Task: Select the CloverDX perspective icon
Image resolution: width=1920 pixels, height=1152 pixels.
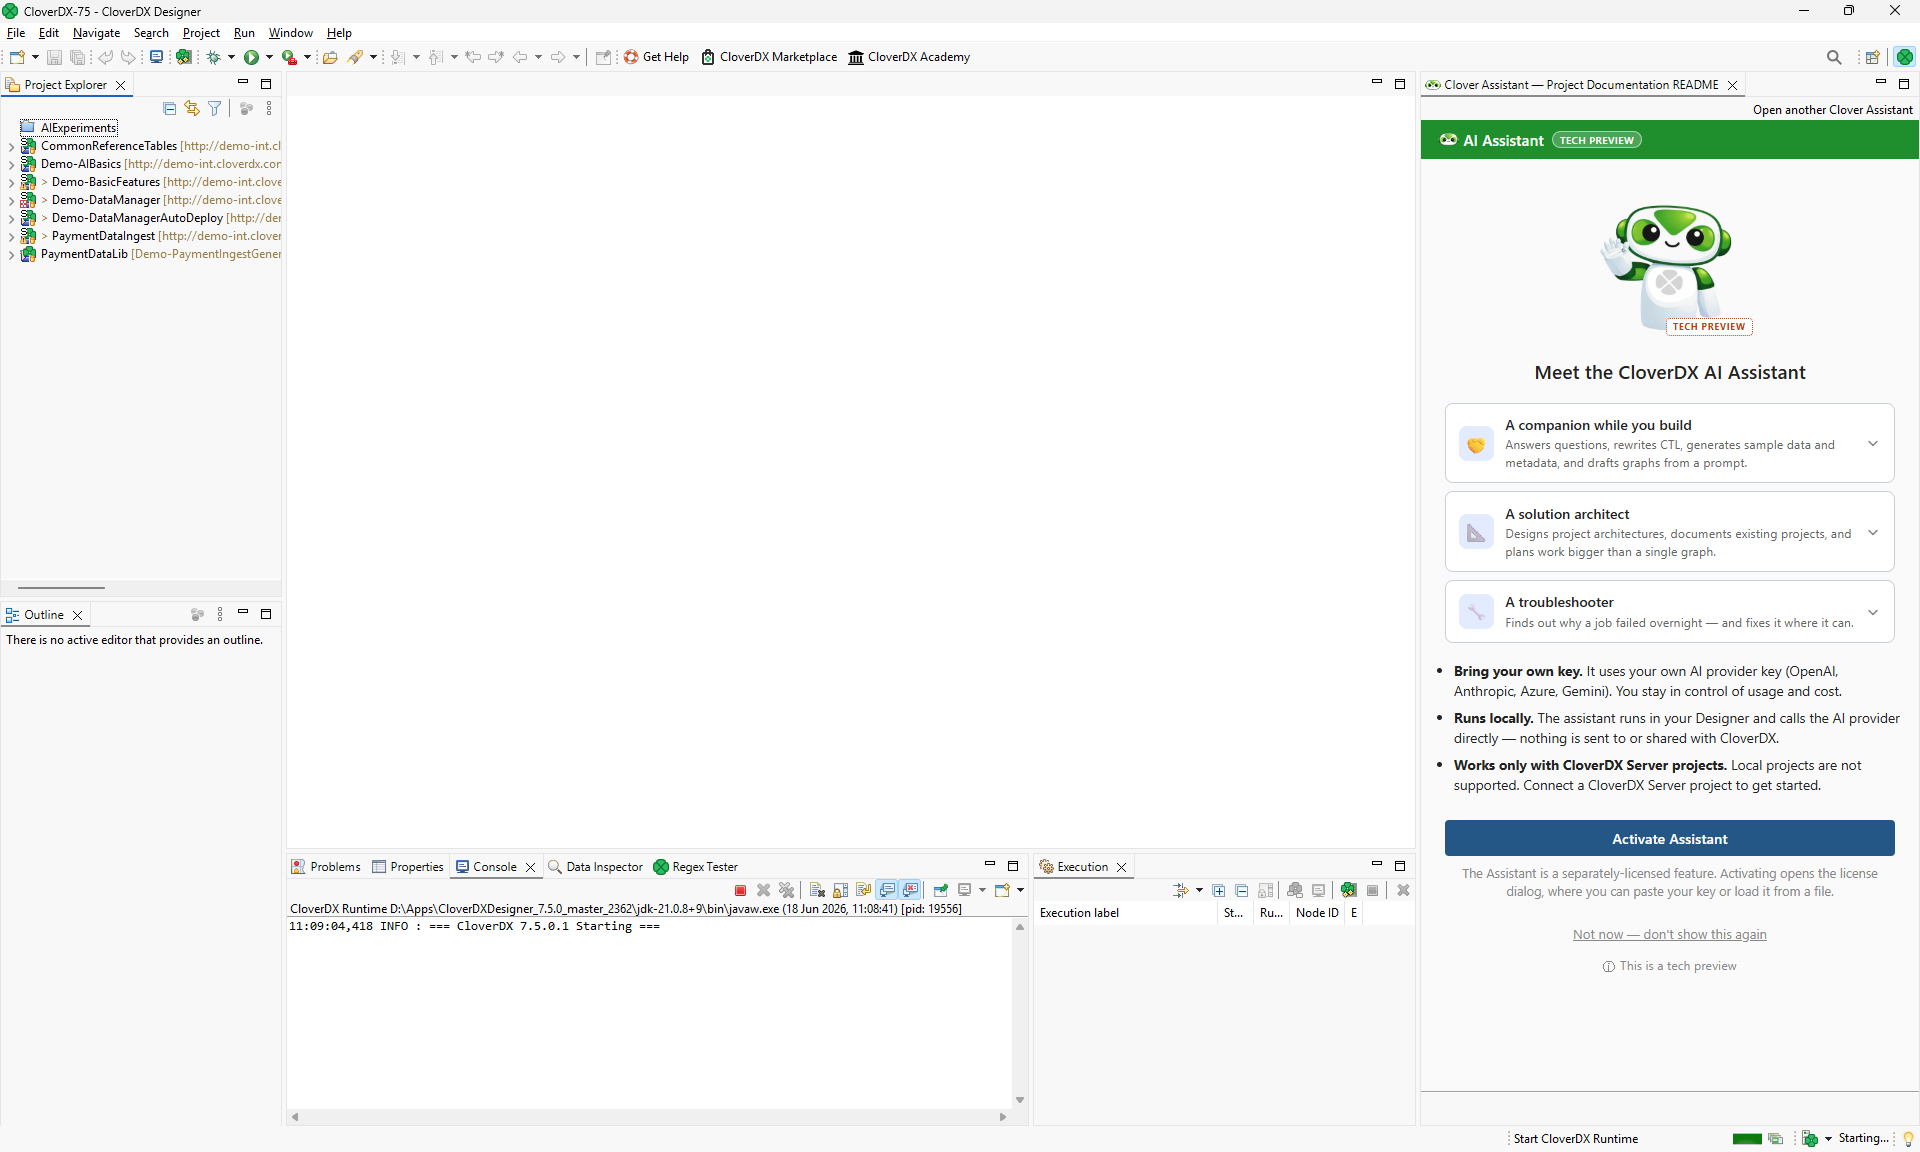Action: [1905, 57]
